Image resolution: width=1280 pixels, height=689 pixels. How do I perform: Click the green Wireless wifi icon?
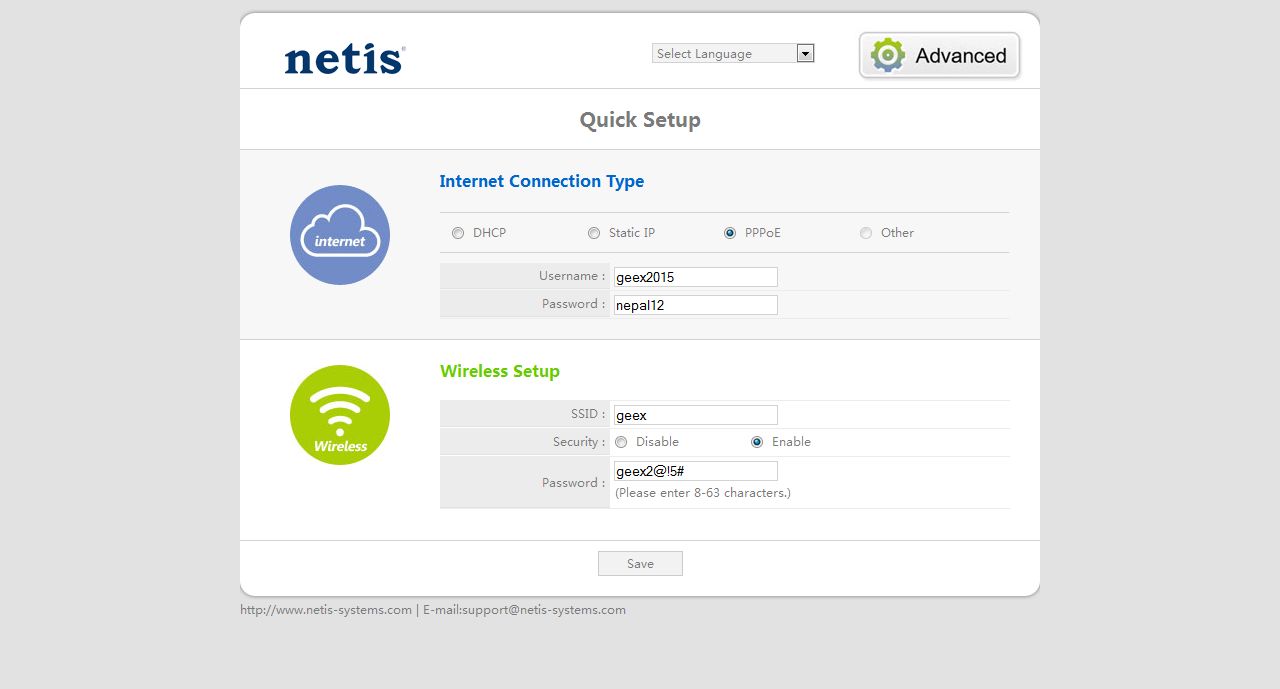click(340, 415)
